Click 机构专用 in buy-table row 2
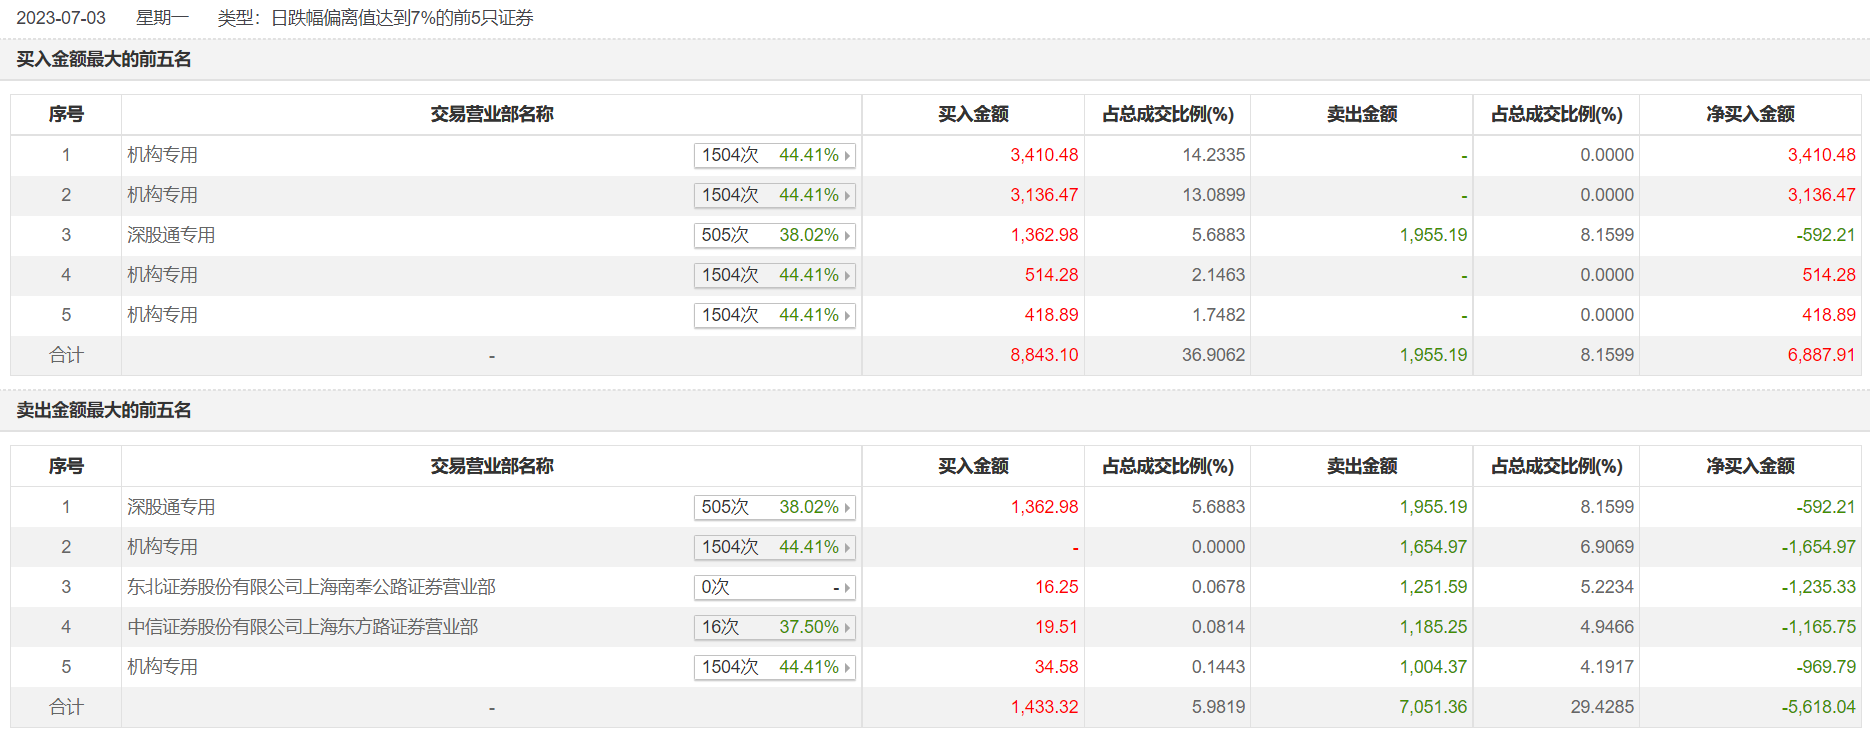 [x=162, y=195]
